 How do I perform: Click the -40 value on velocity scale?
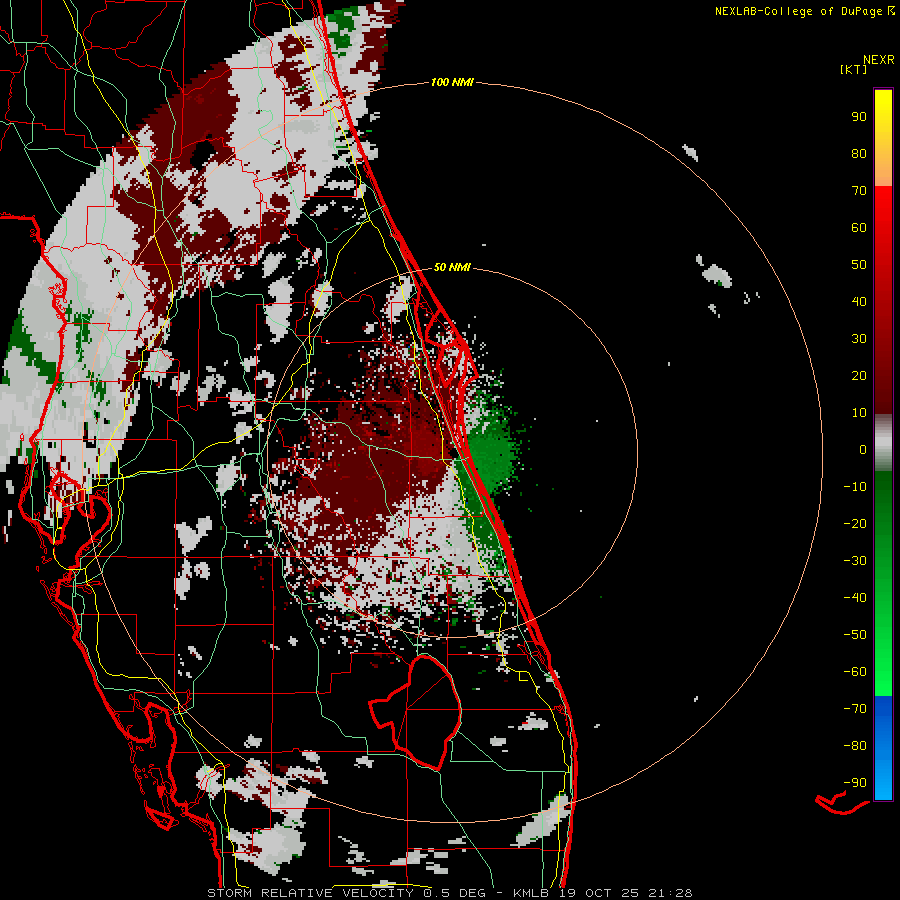[855, 598]
